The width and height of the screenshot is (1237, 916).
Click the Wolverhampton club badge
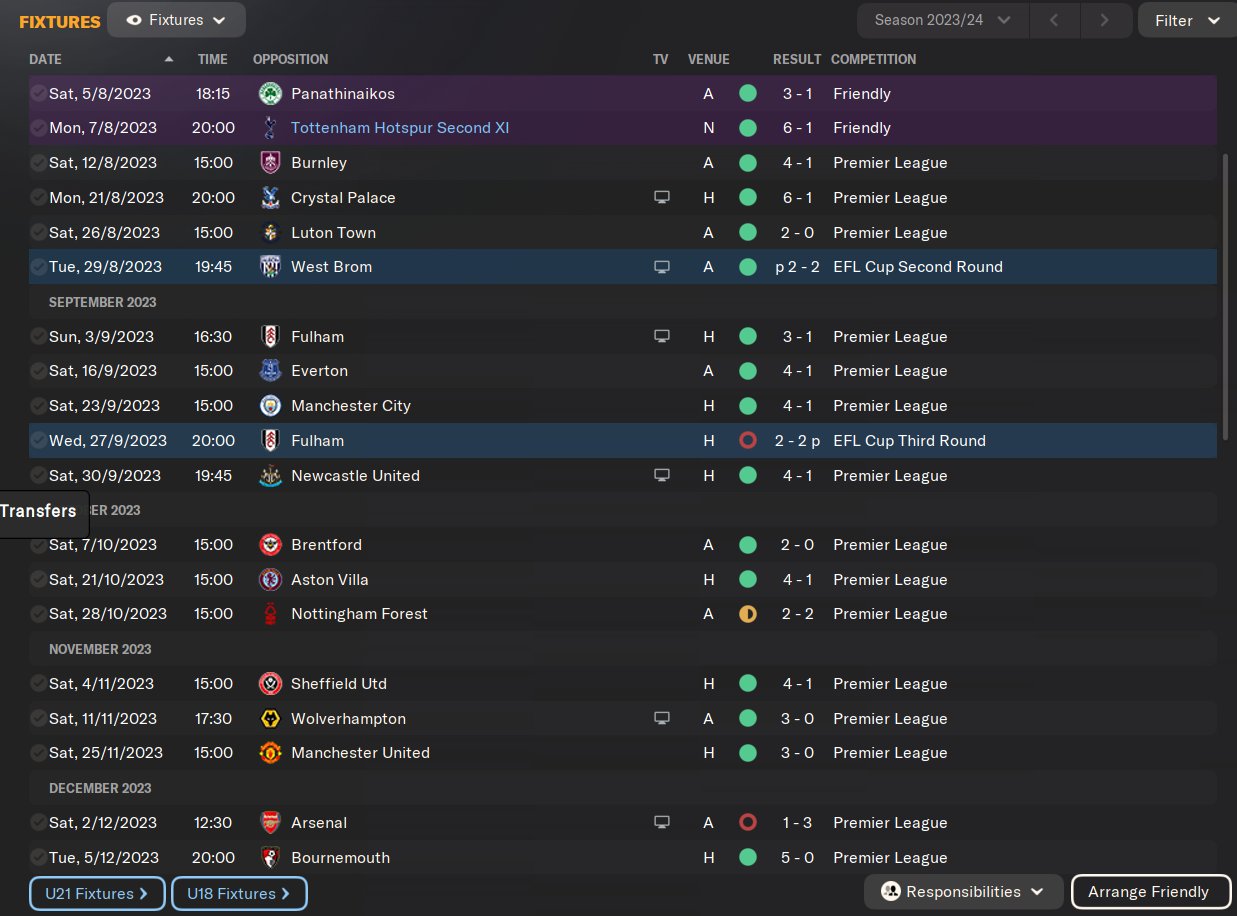[269, 719]
